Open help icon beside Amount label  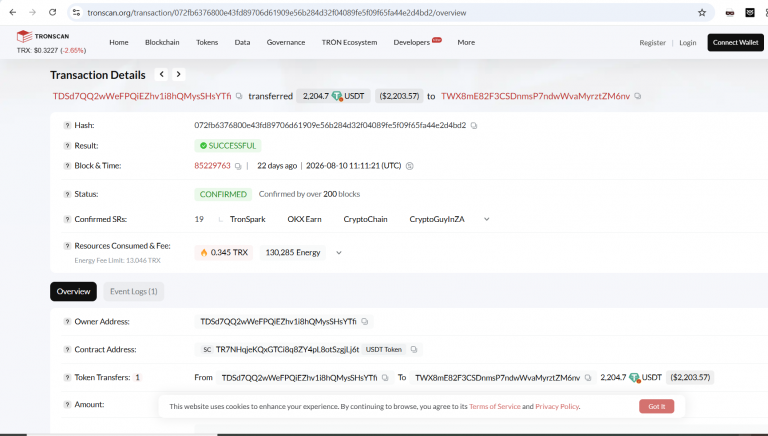pos(67,404)
